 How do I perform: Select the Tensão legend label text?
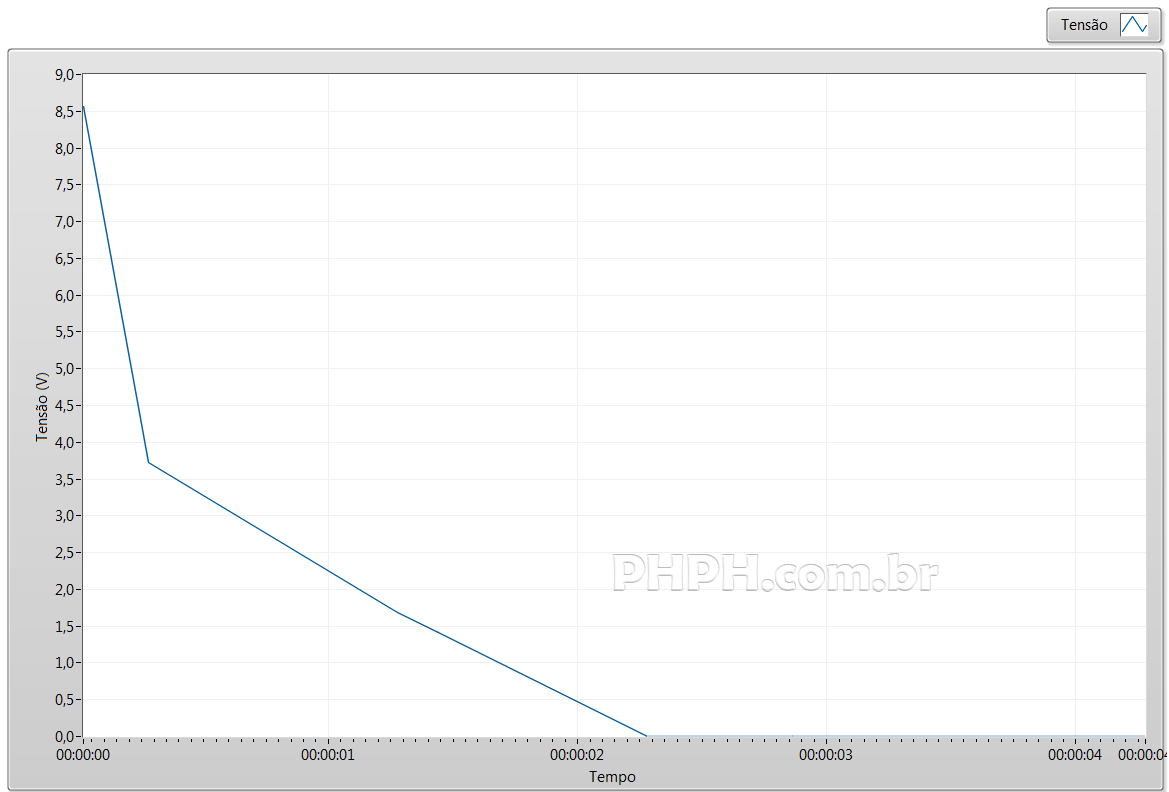(x=1084, y=25)
